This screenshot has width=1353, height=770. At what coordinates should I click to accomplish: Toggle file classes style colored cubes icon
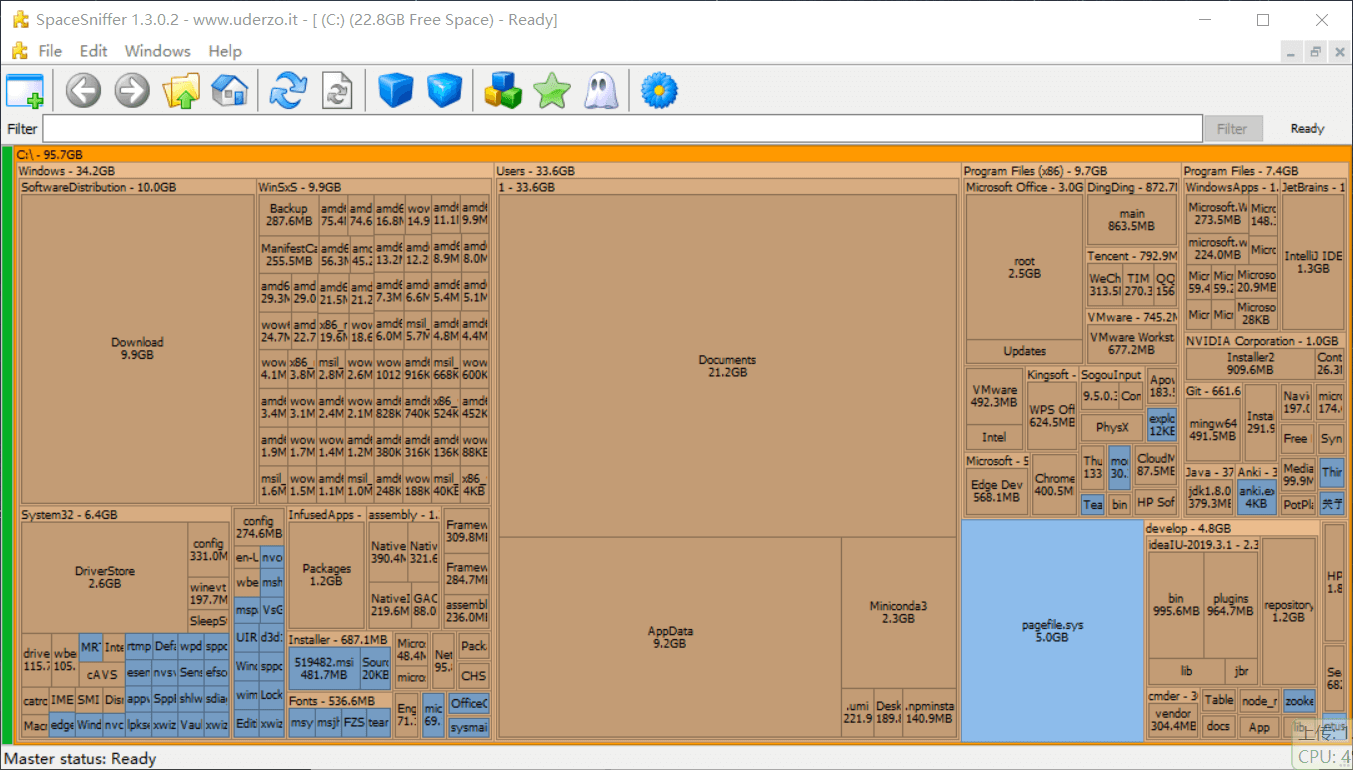[503, 91]
